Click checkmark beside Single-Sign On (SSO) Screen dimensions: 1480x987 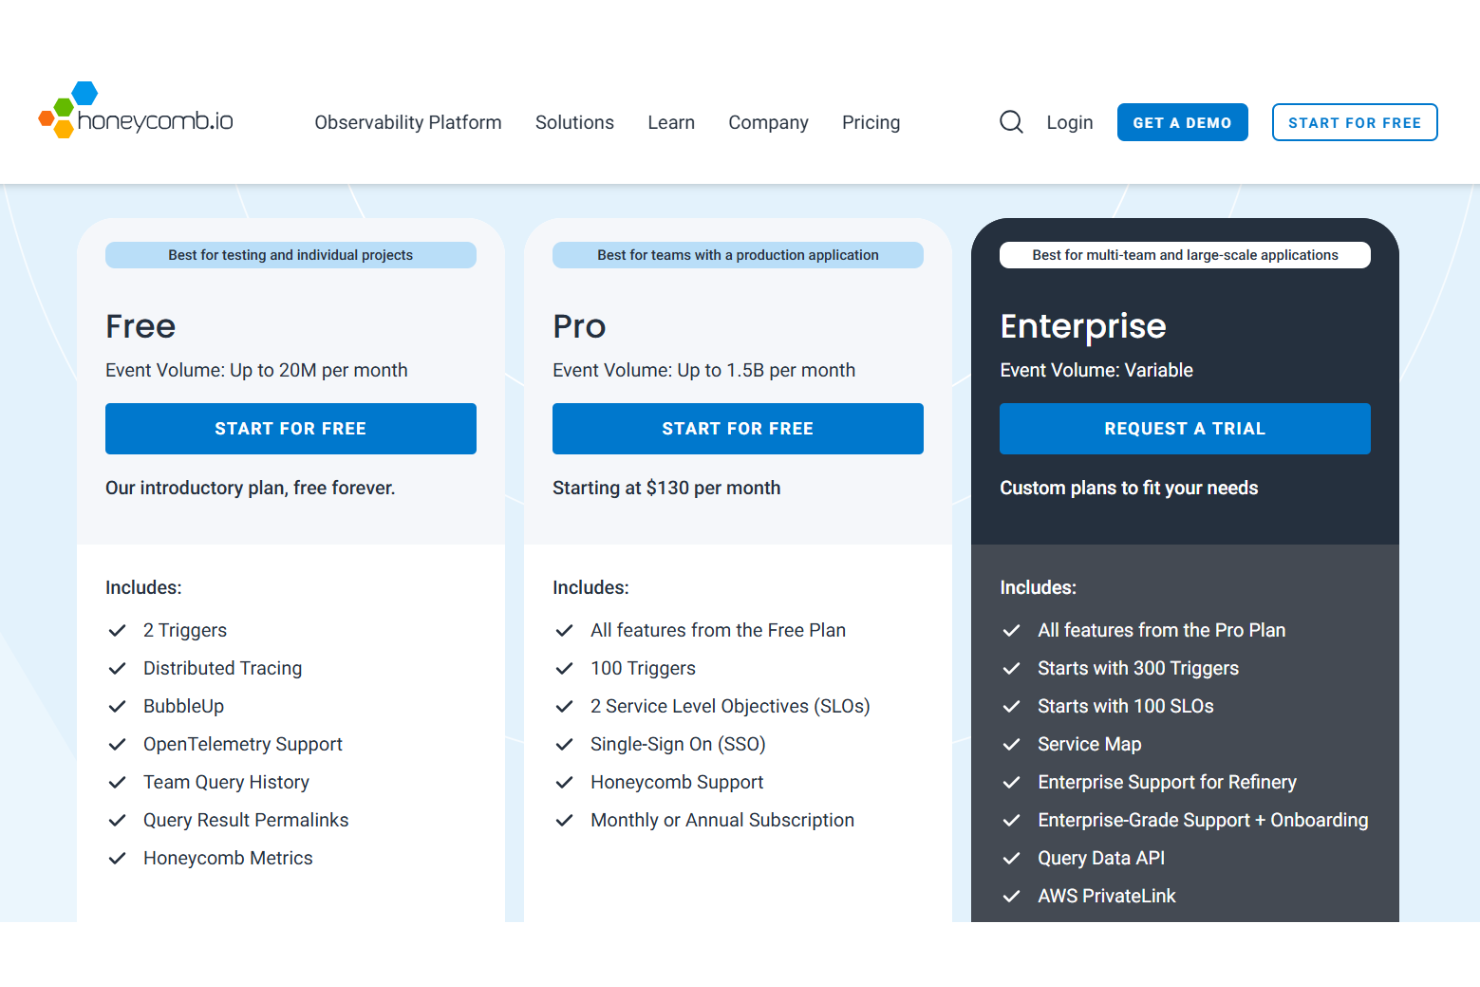tap(564, 744)
